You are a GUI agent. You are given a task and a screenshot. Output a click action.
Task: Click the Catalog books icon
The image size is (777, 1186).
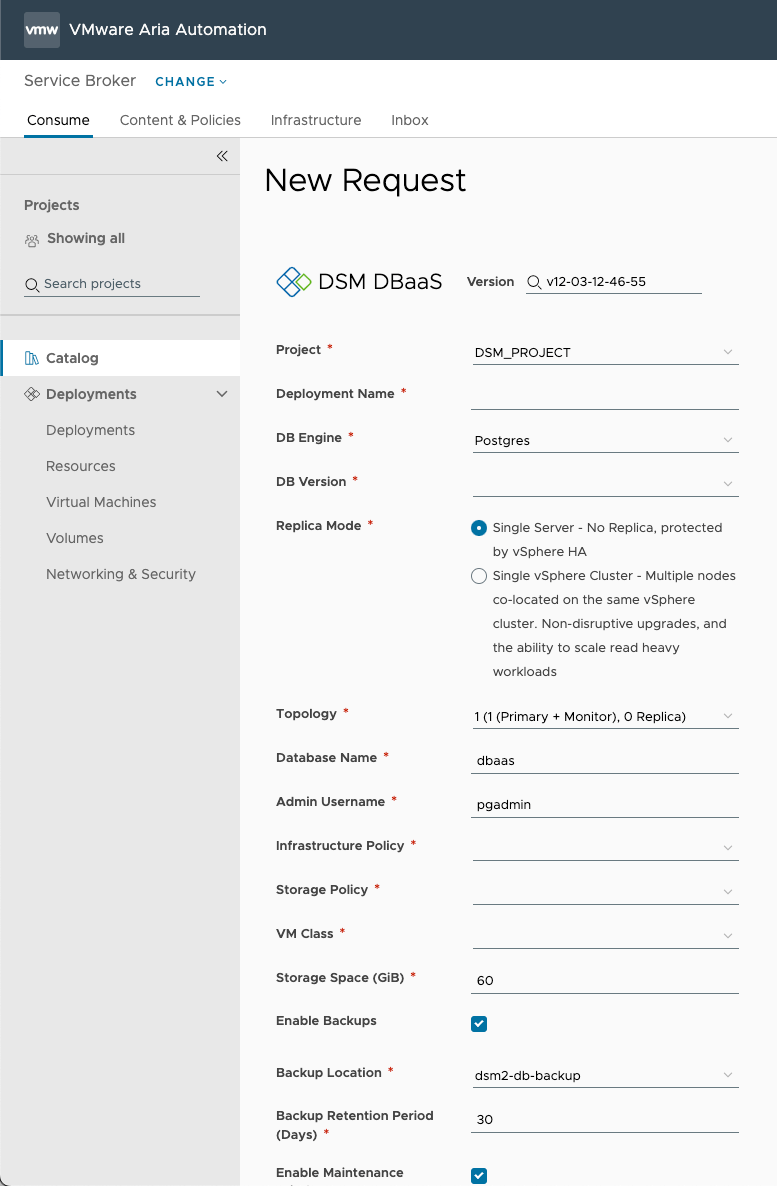32,358
